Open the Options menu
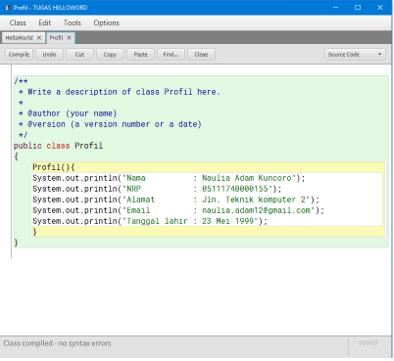This screenshot has width=394, height=361. 106,23
